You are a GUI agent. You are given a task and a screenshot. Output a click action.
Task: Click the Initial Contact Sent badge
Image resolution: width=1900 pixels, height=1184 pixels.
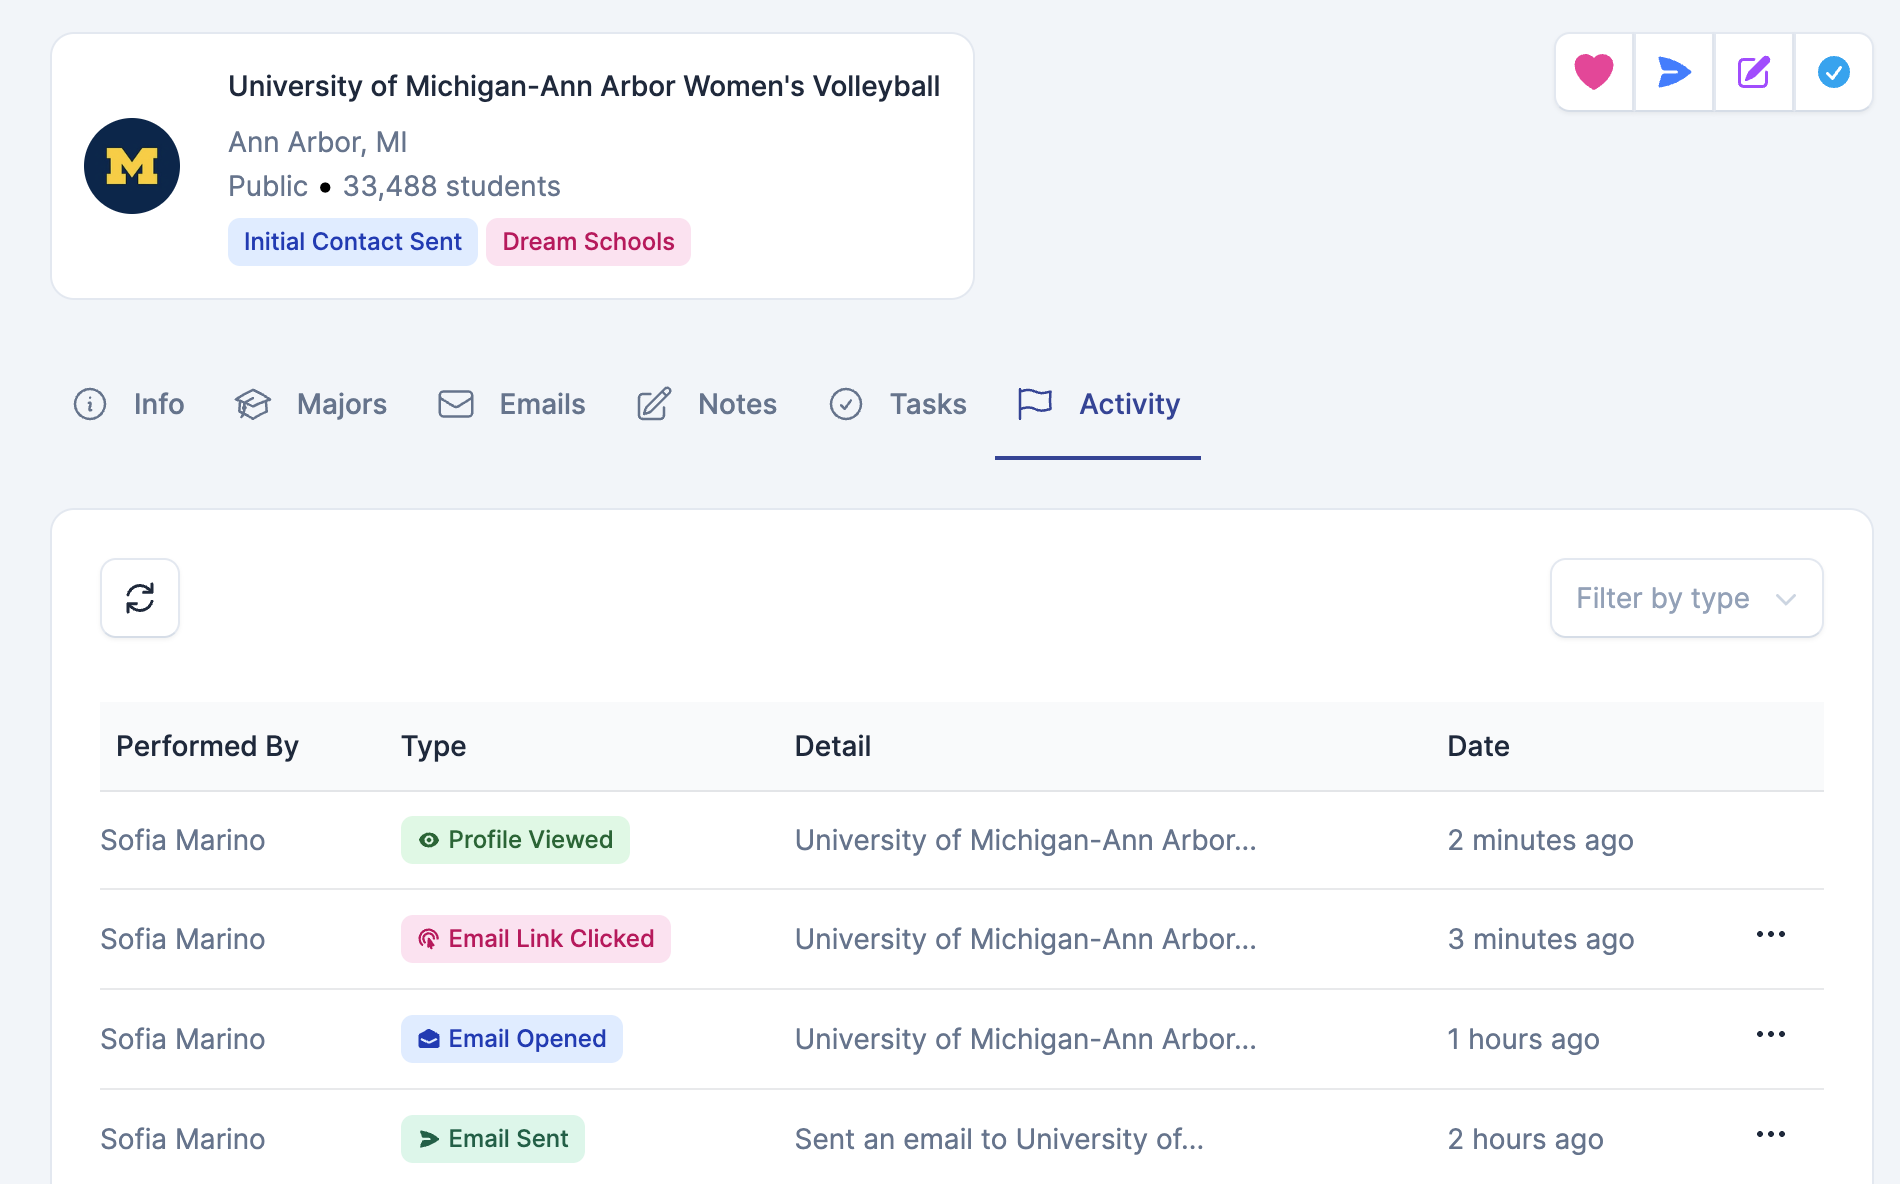click(x=352, y=241)
